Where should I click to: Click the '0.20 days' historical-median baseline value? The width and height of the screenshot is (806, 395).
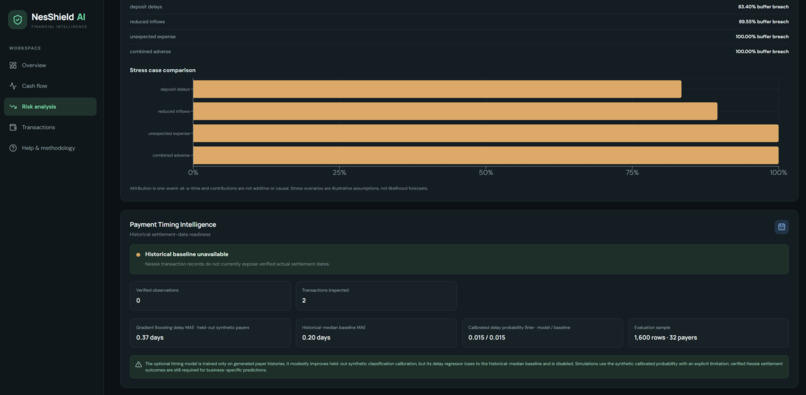click(316, 338)
